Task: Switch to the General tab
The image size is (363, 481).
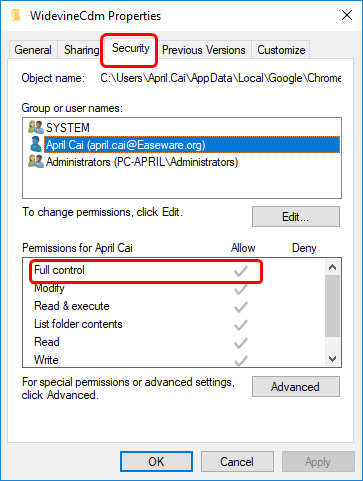Action: tap(33, 50)
